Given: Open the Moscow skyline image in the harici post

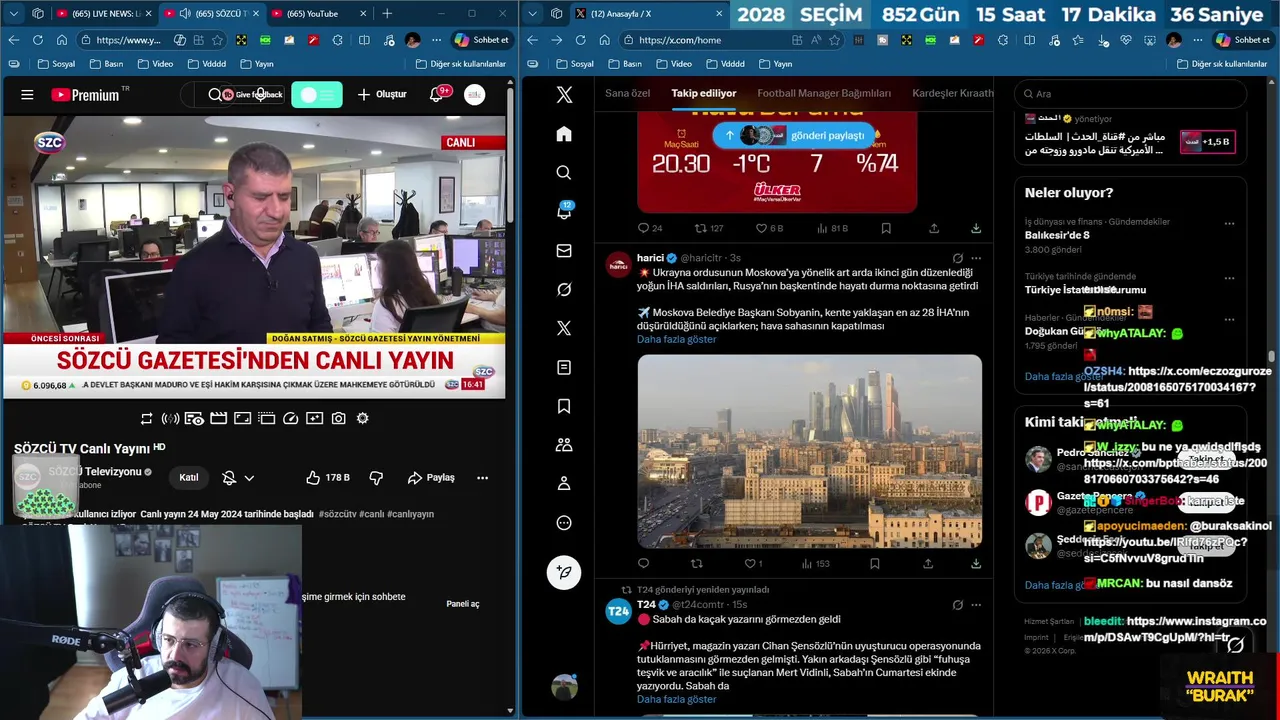Looking at the screenshot, I should tap(810, 451).
